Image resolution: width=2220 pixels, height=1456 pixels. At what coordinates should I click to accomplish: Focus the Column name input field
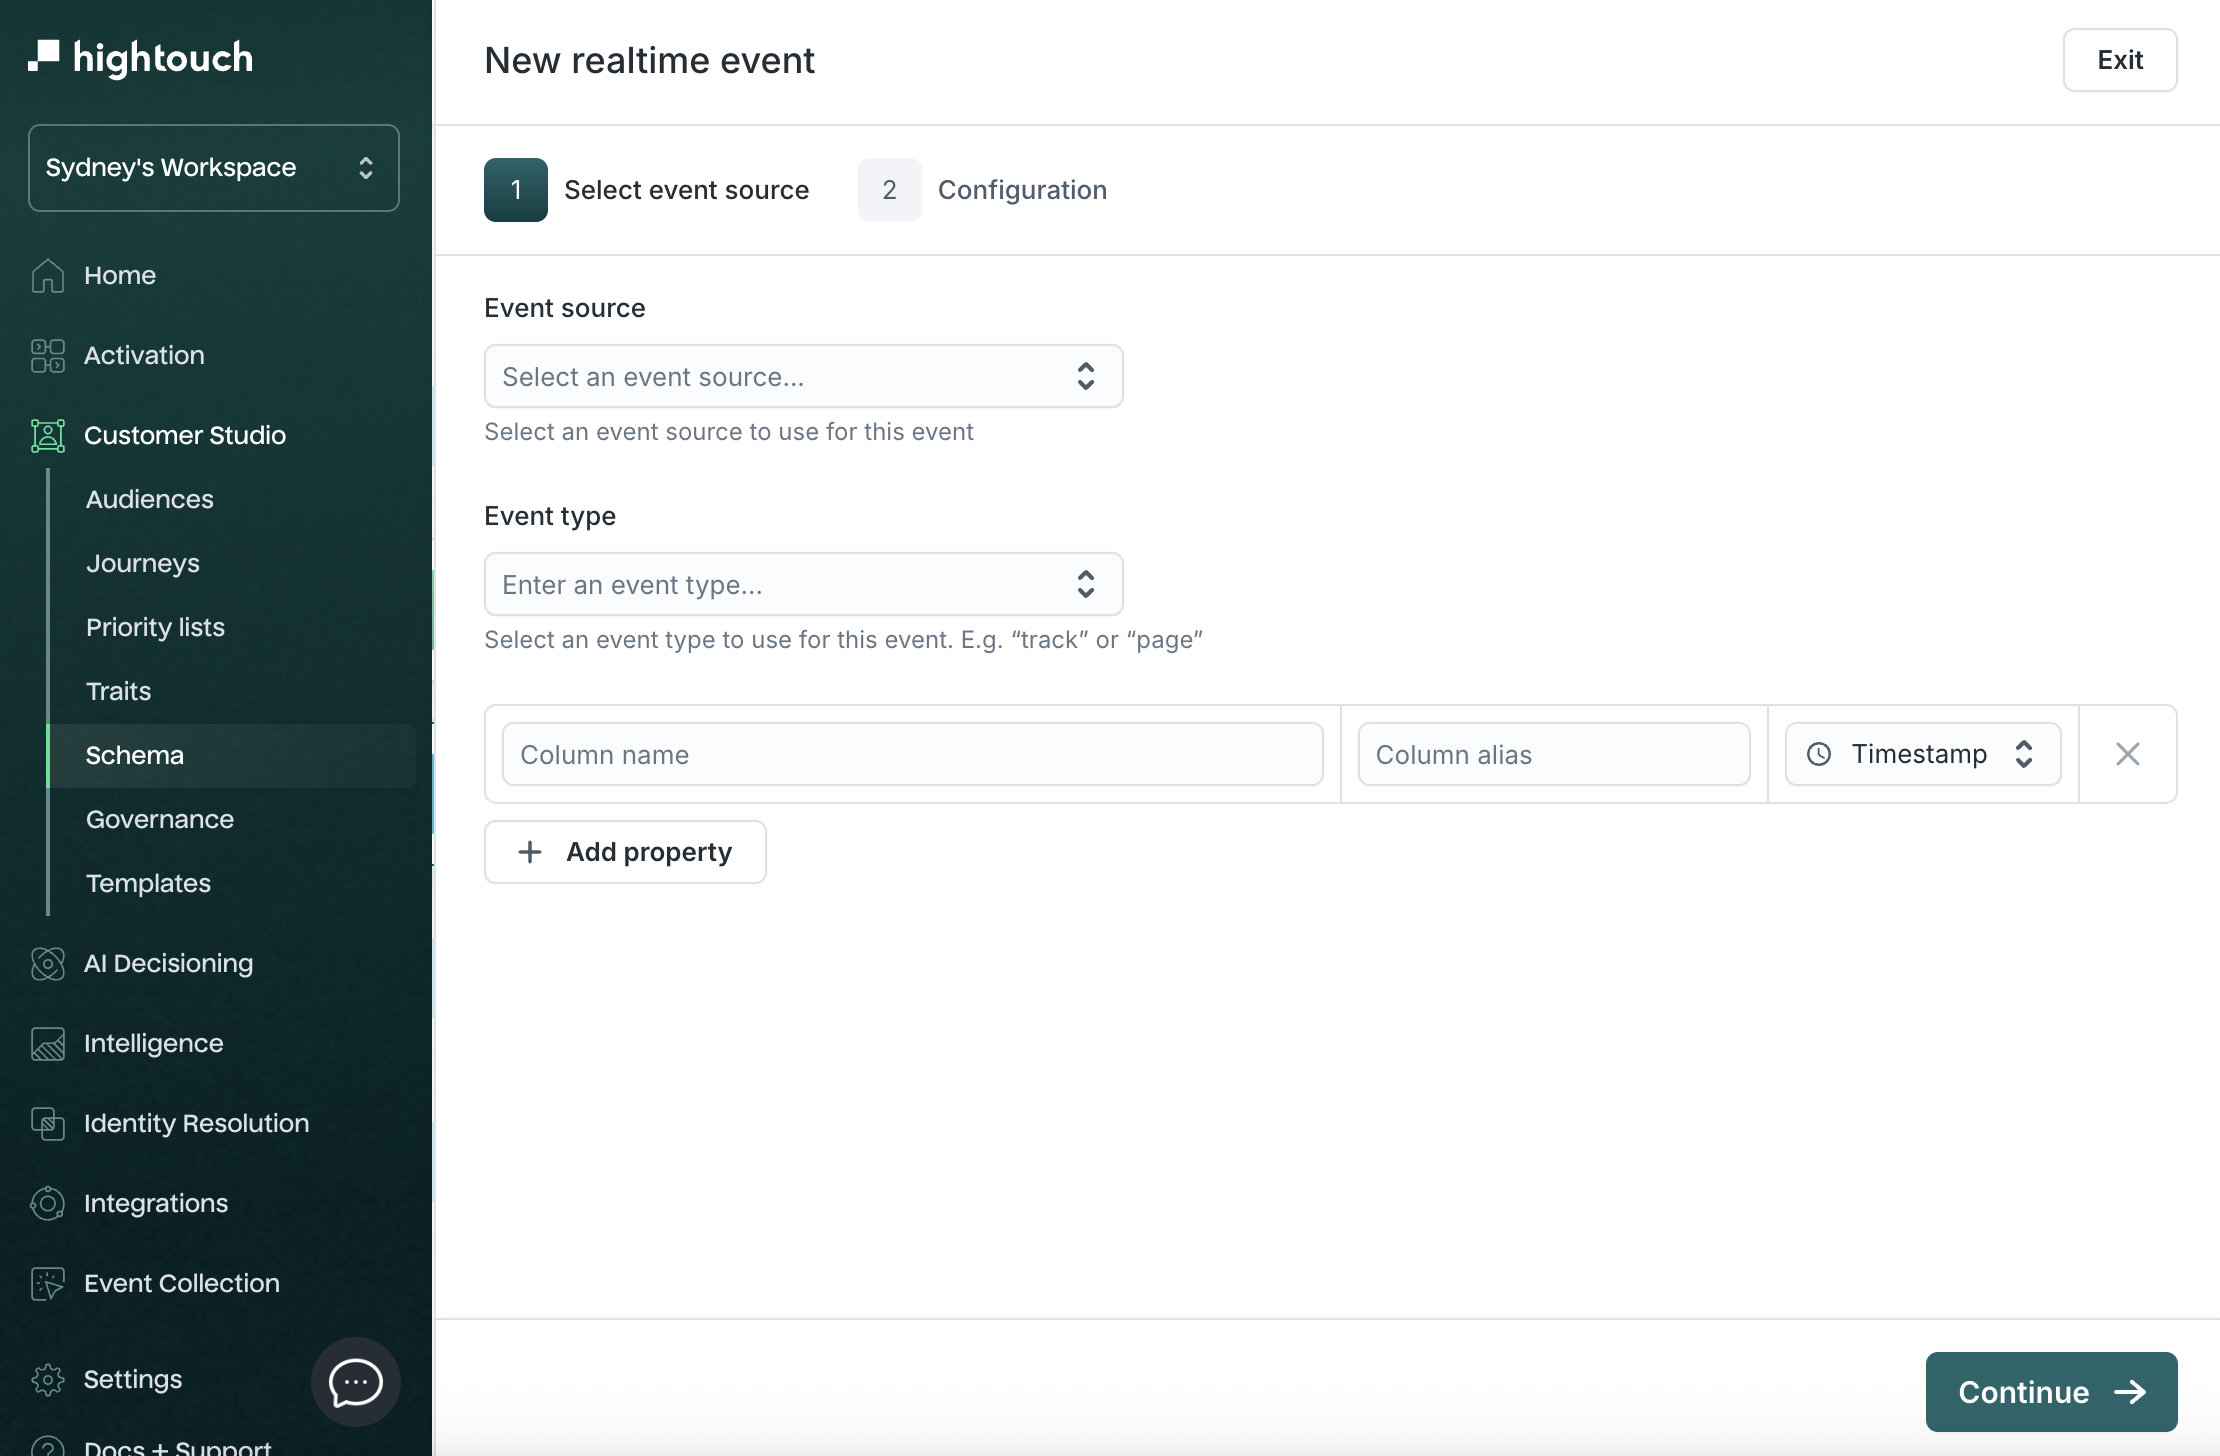tap(912, 754)
